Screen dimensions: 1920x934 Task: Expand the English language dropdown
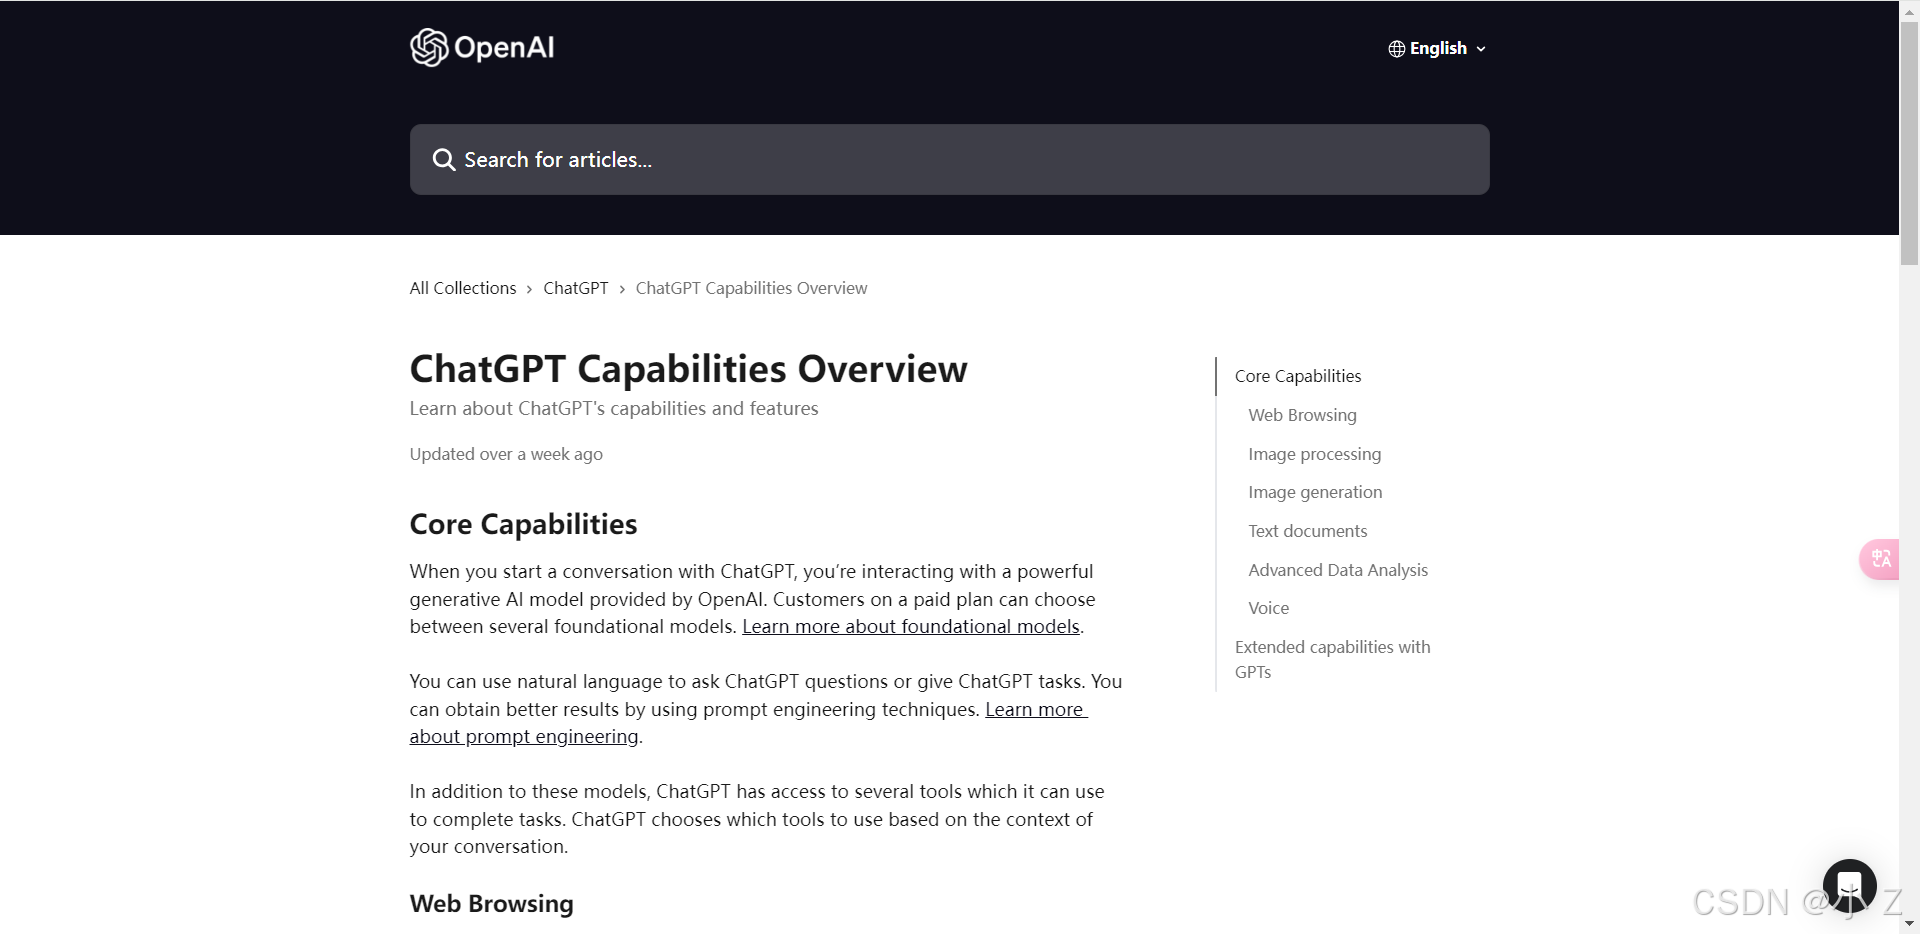coord(1437,49)
